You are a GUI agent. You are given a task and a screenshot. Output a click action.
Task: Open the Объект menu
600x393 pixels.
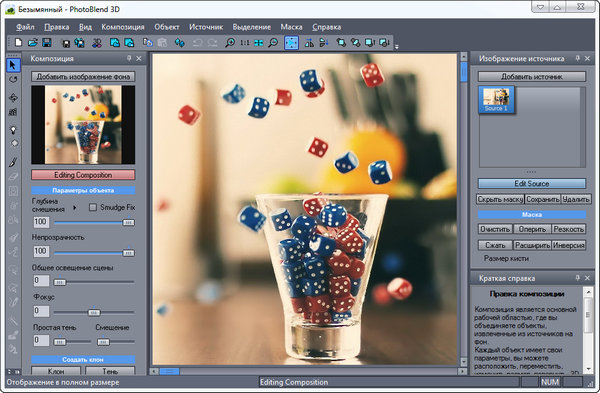pos(167,27)
